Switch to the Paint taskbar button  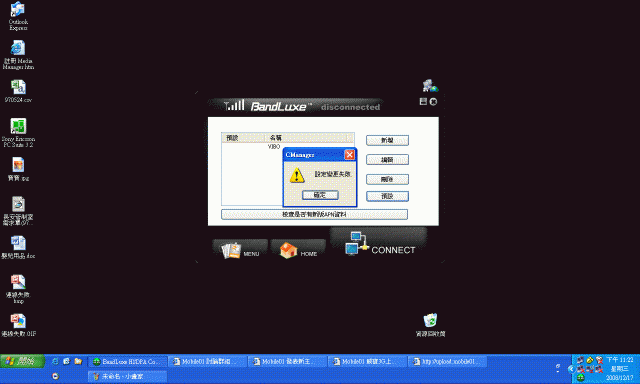tap(128, 376)
